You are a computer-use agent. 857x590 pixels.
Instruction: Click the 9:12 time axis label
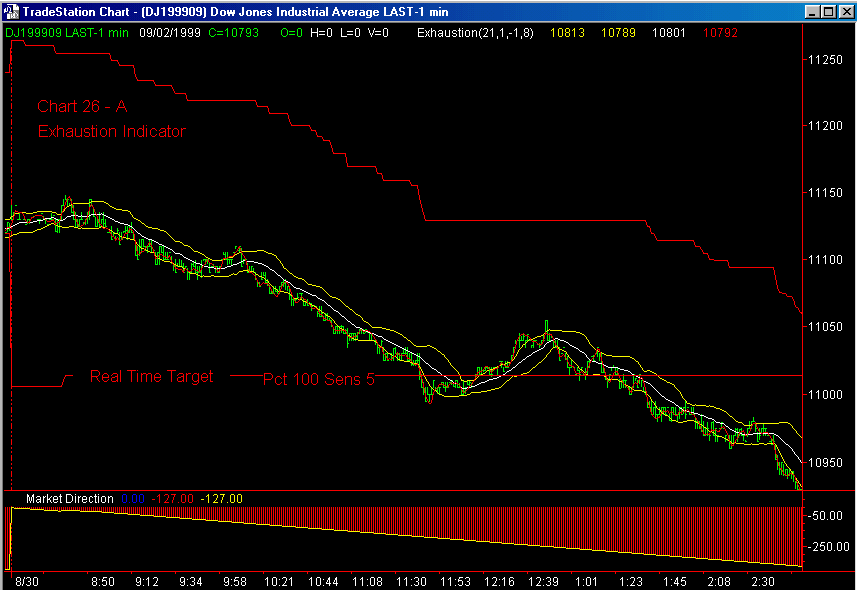[x=146, y=582]
